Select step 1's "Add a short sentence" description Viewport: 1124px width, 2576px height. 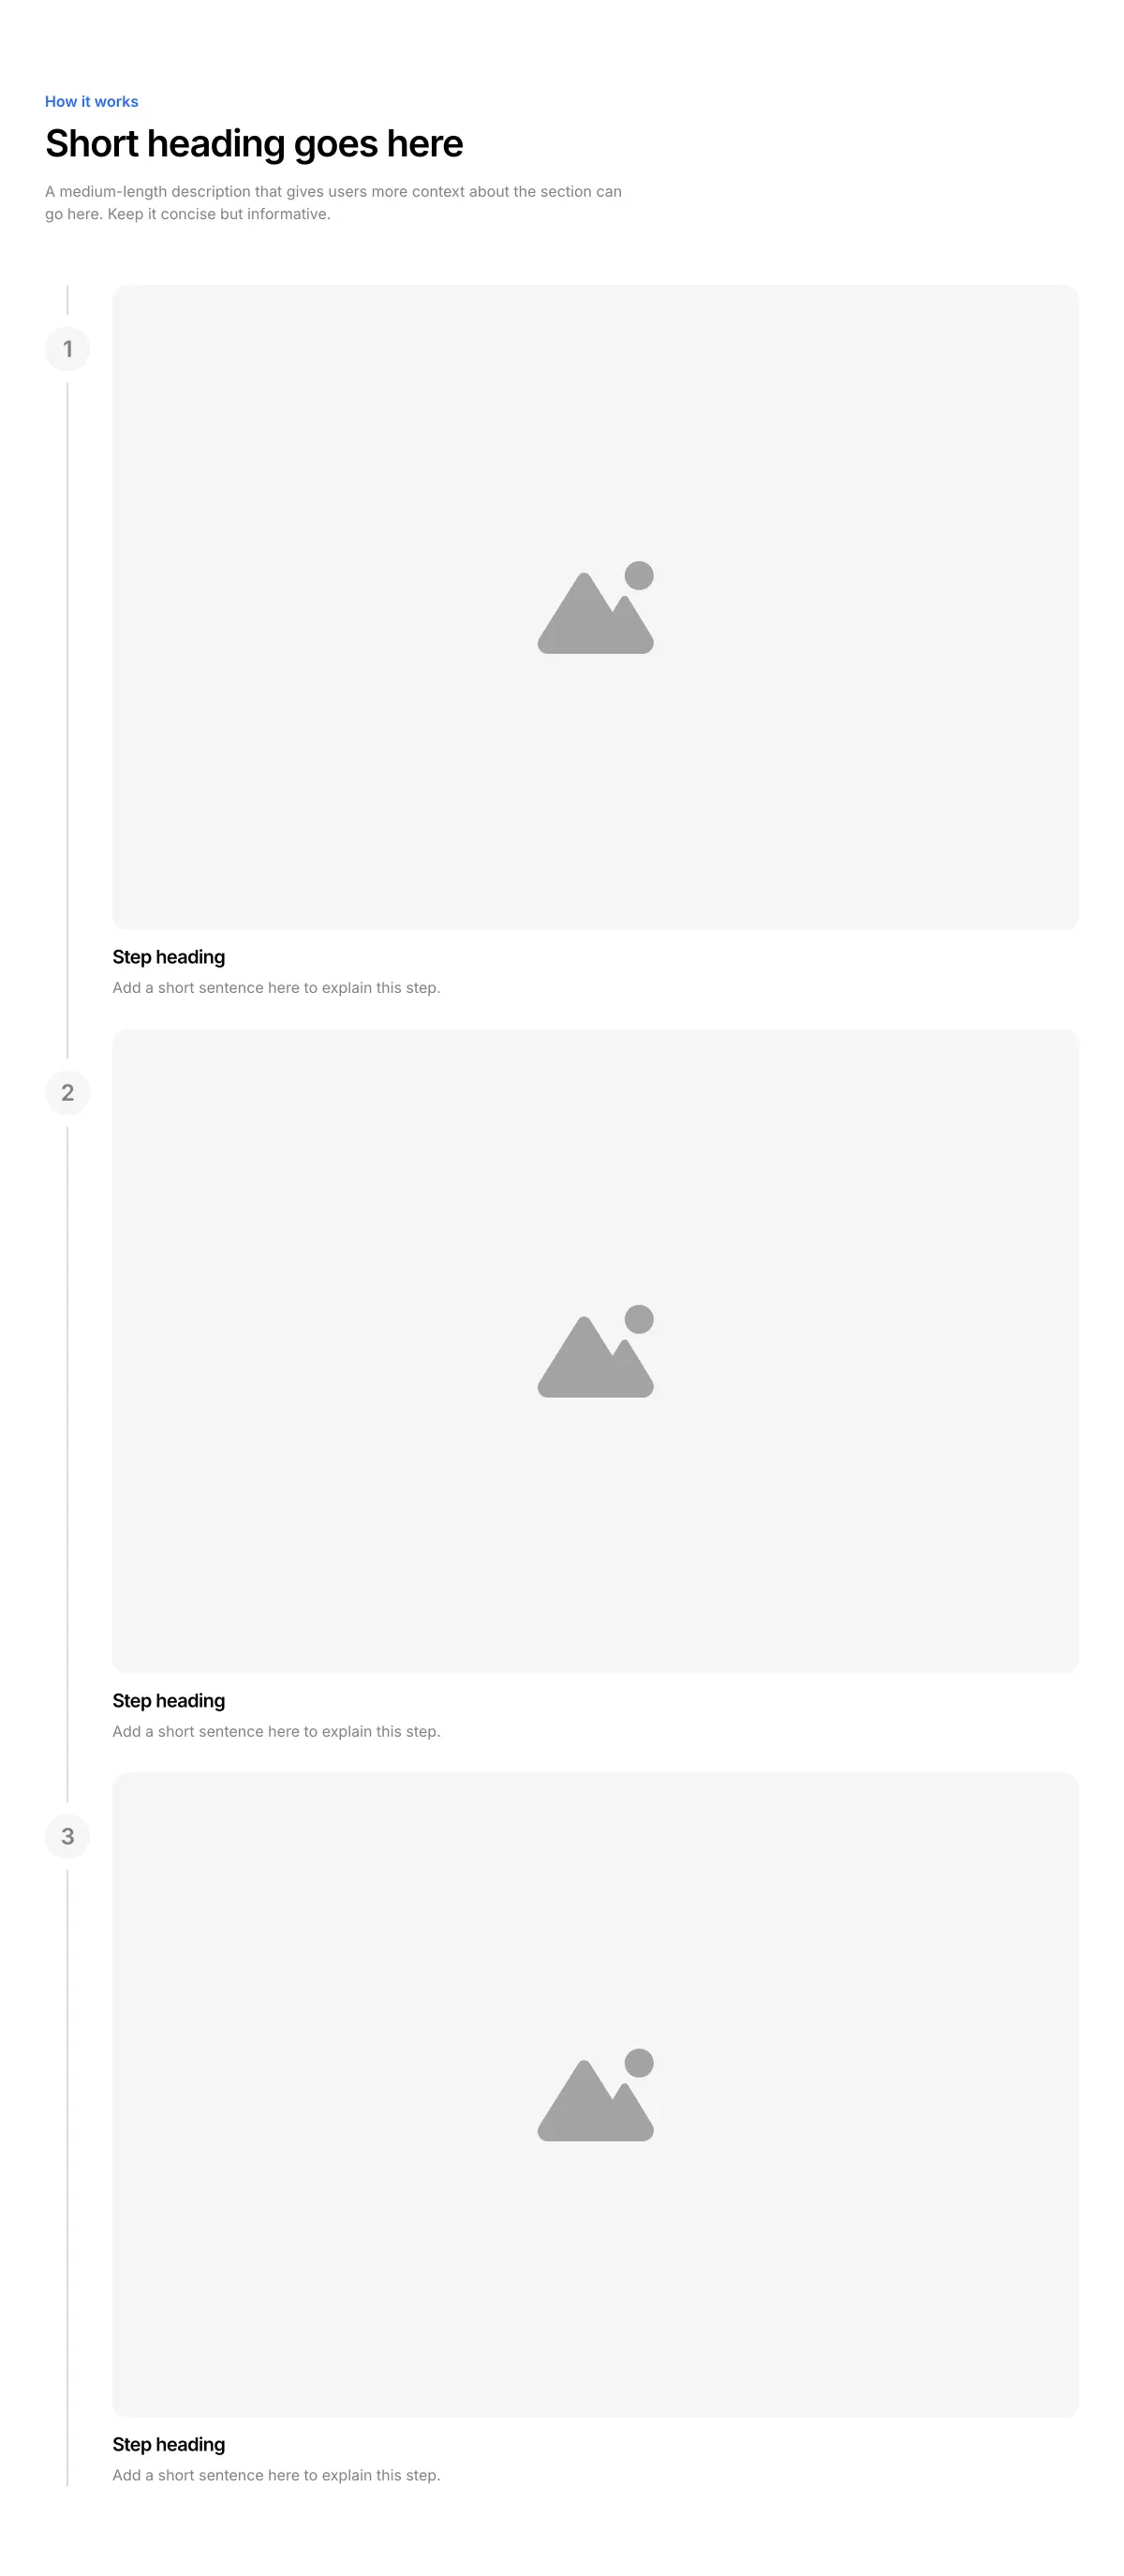[x=276, y=987]
